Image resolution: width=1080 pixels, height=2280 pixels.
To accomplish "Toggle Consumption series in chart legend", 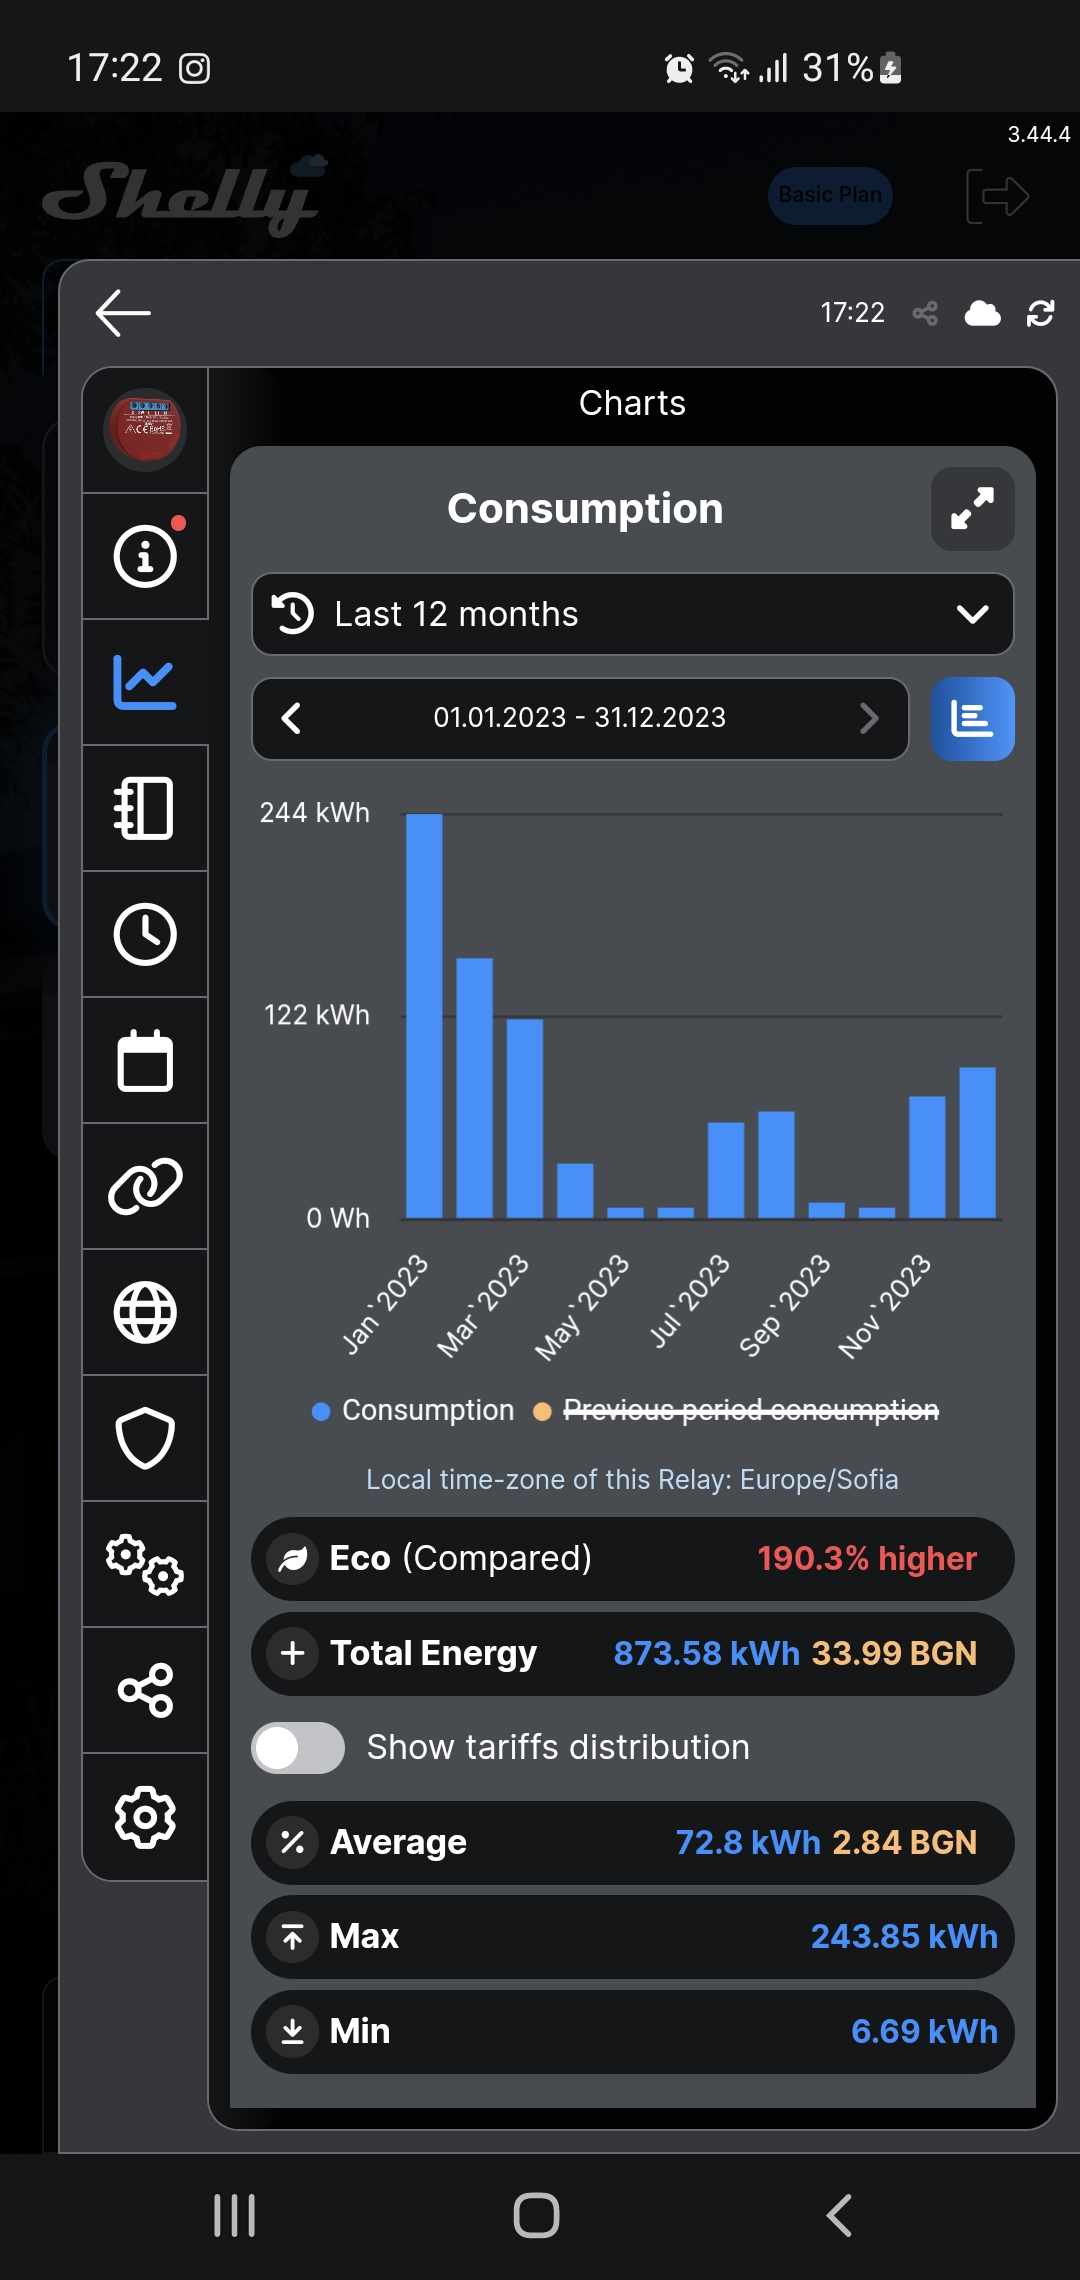I will tap(413, 1410).
